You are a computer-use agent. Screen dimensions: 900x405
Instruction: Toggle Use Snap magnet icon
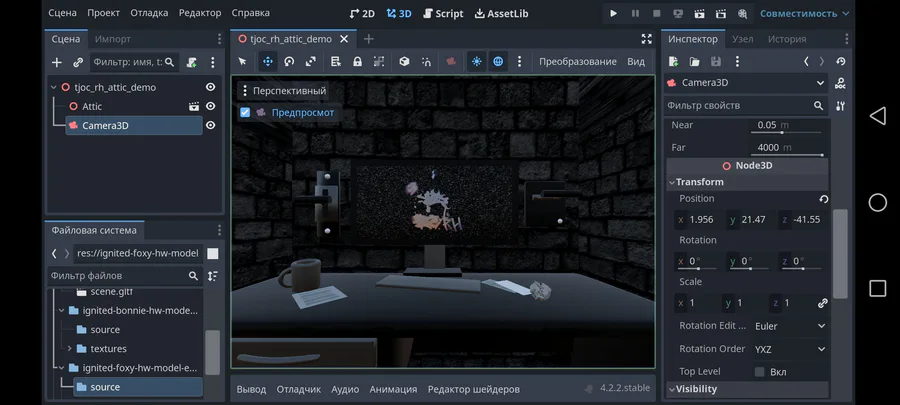426,61
